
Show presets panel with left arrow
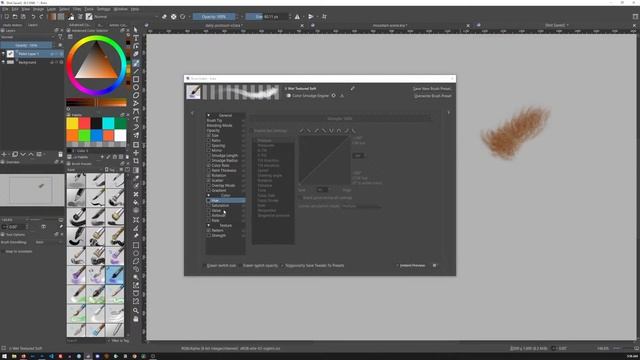(x=193, y=113)
